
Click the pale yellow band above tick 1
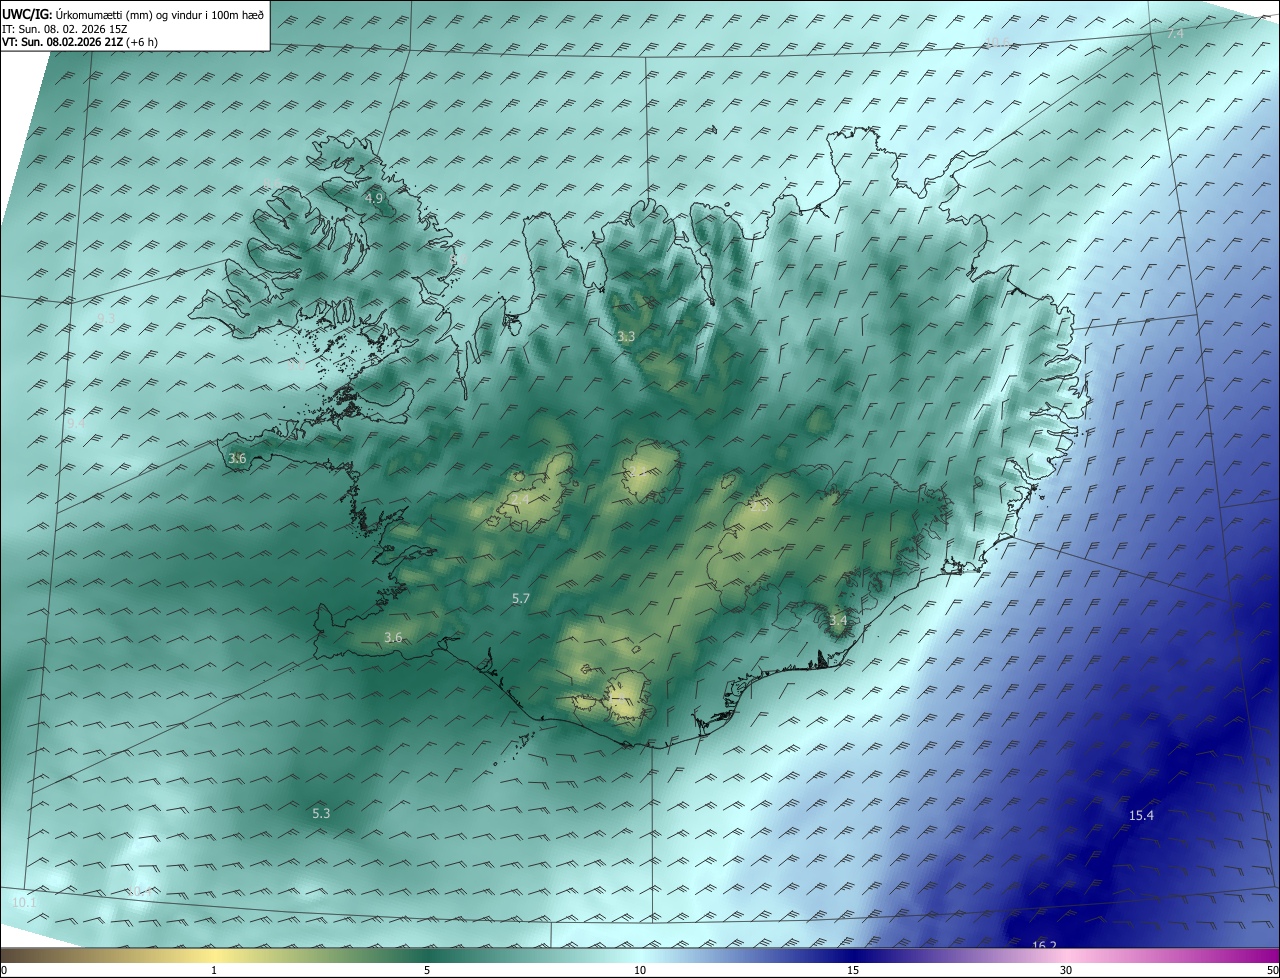point(214,955)
